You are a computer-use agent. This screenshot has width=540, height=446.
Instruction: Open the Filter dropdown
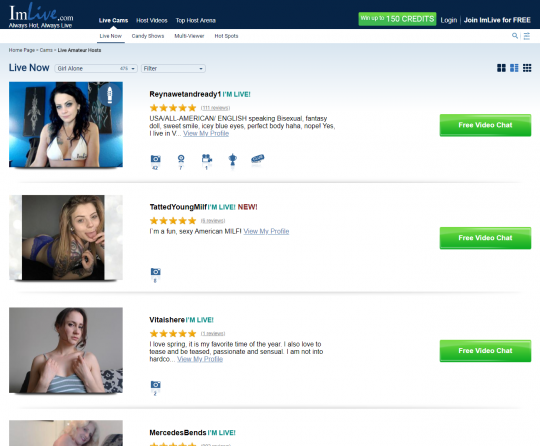173,69
